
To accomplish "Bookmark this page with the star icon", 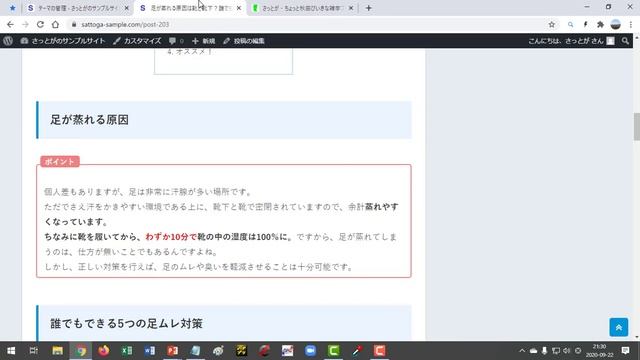I will (x=551, y=24).
